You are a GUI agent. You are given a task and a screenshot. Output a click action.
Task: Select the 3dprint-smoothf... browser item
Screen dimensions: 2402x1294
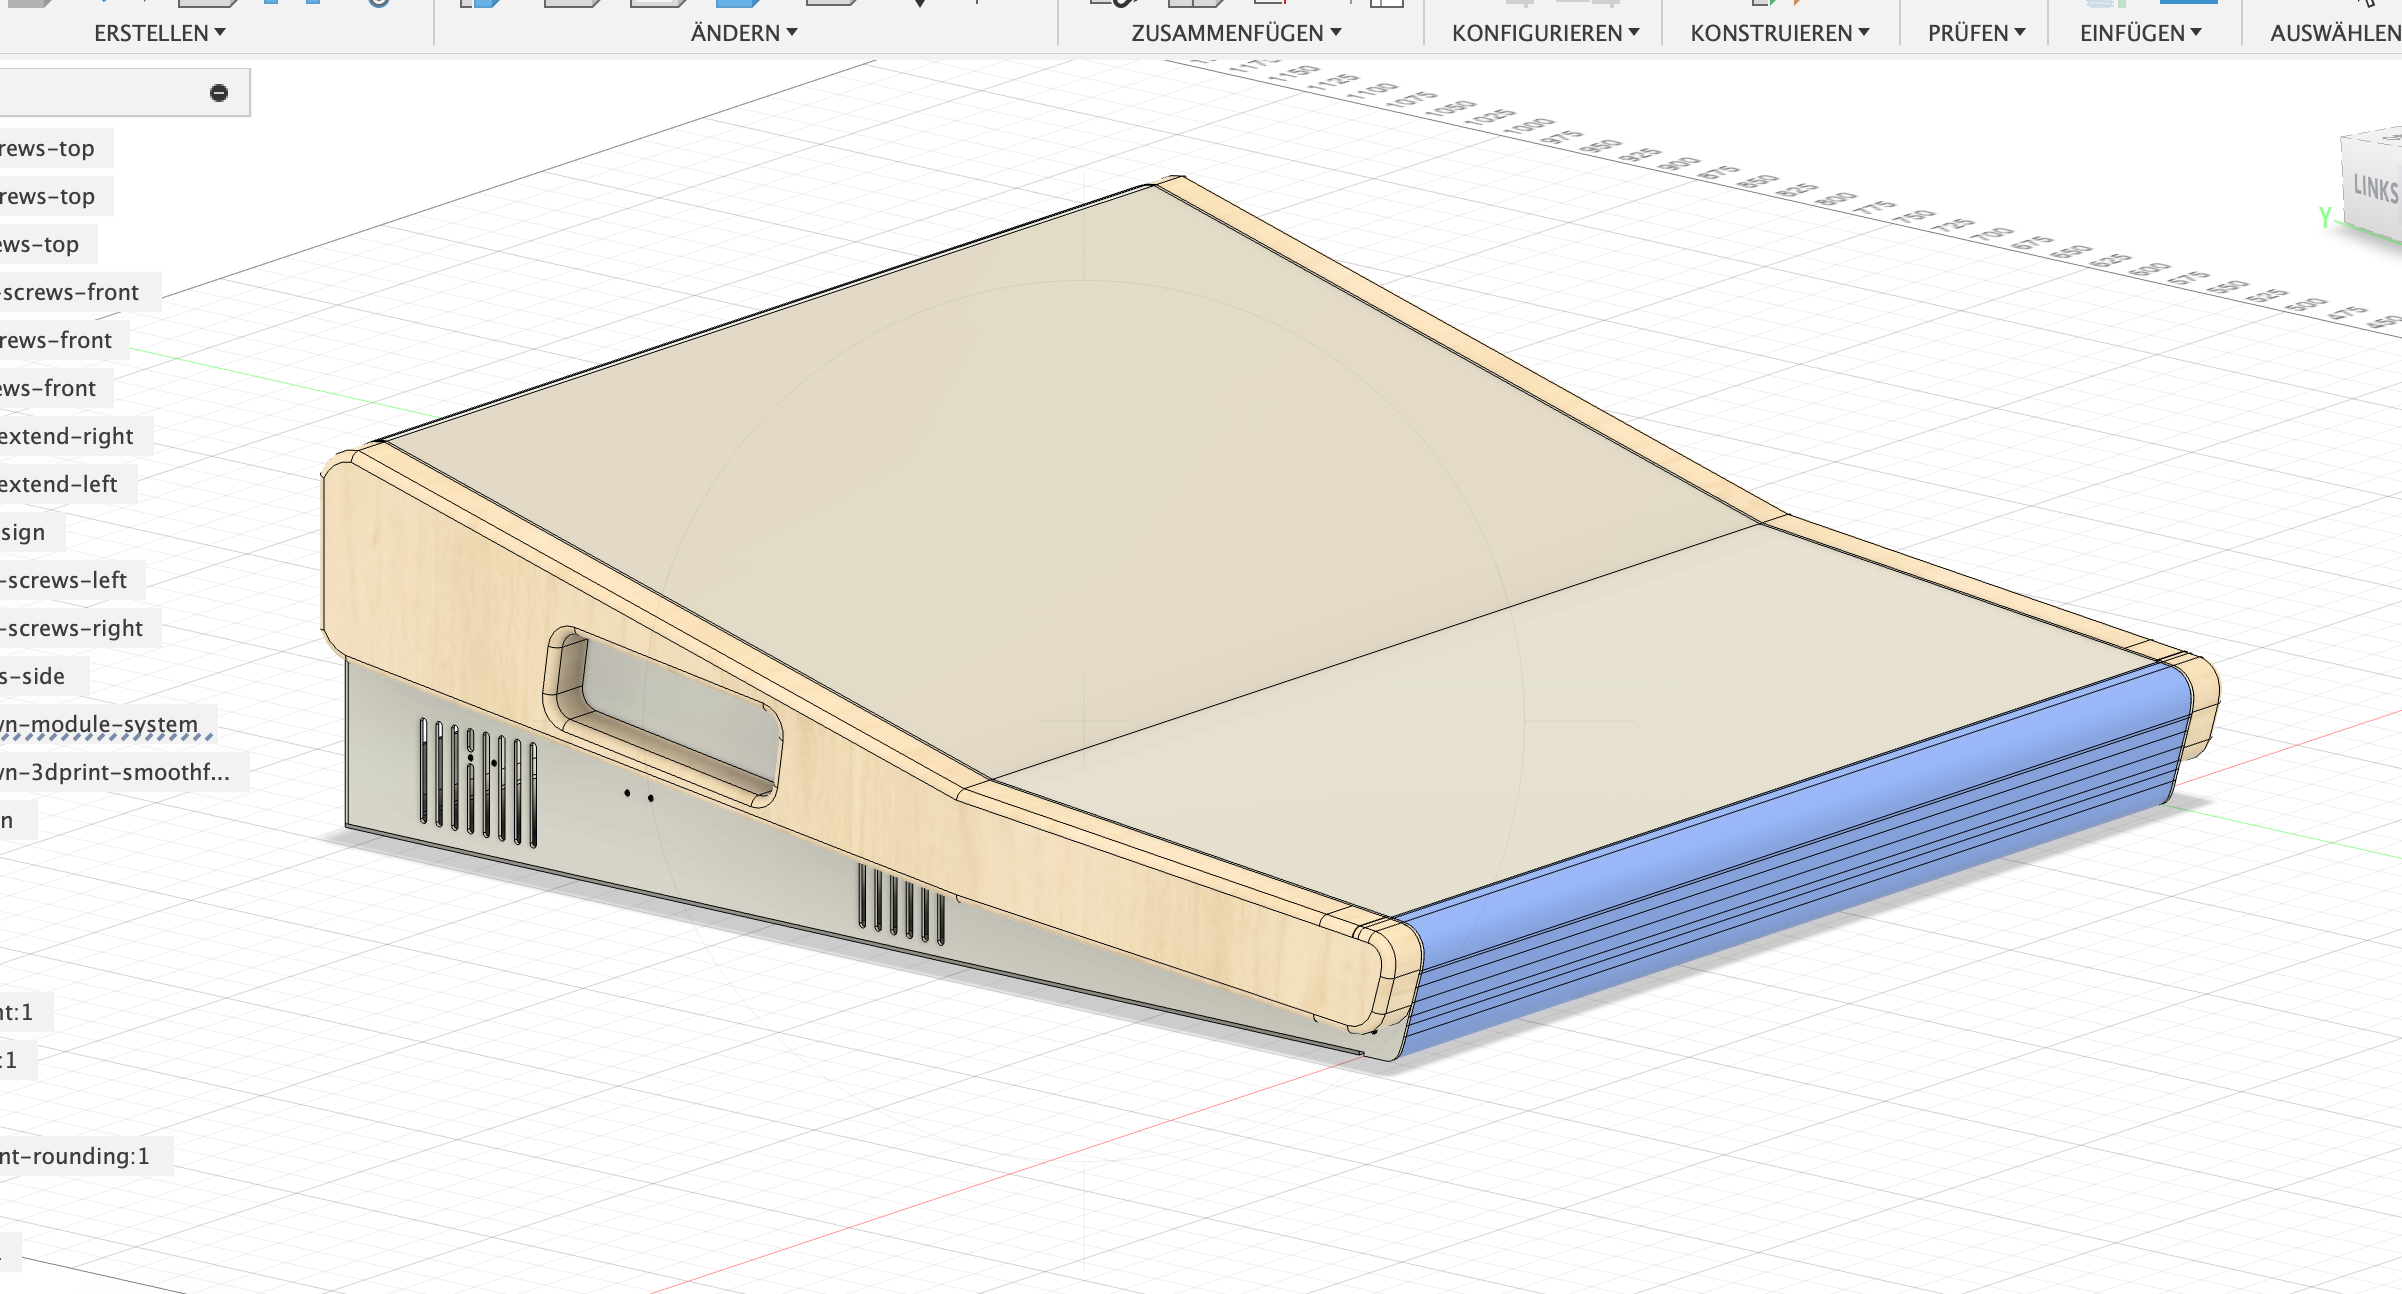click(x=115, y=772)
